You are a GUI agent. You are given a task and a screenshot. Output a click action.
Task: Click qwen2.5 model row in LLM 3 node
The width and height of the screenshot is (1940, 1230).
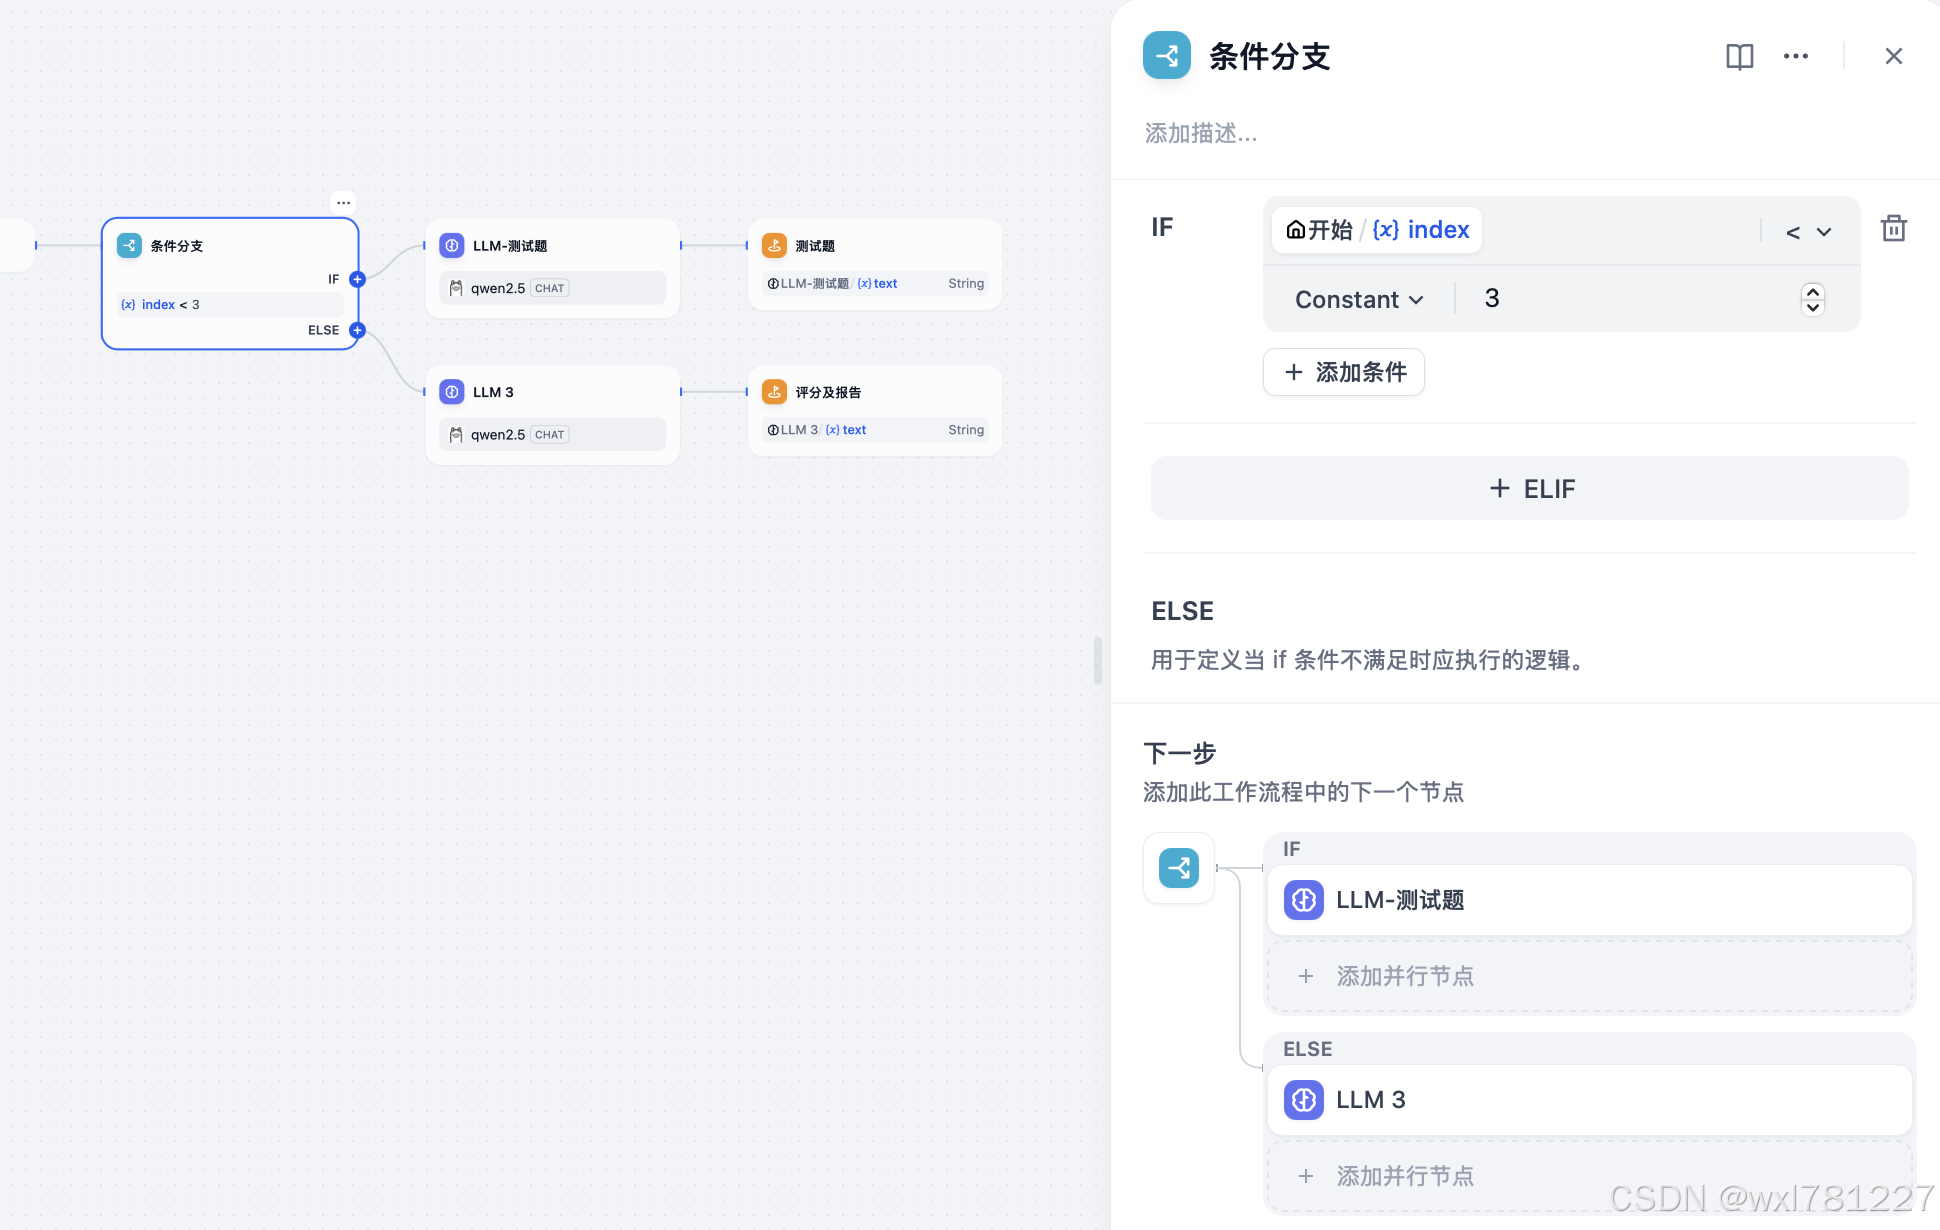[x=553, y=434]
